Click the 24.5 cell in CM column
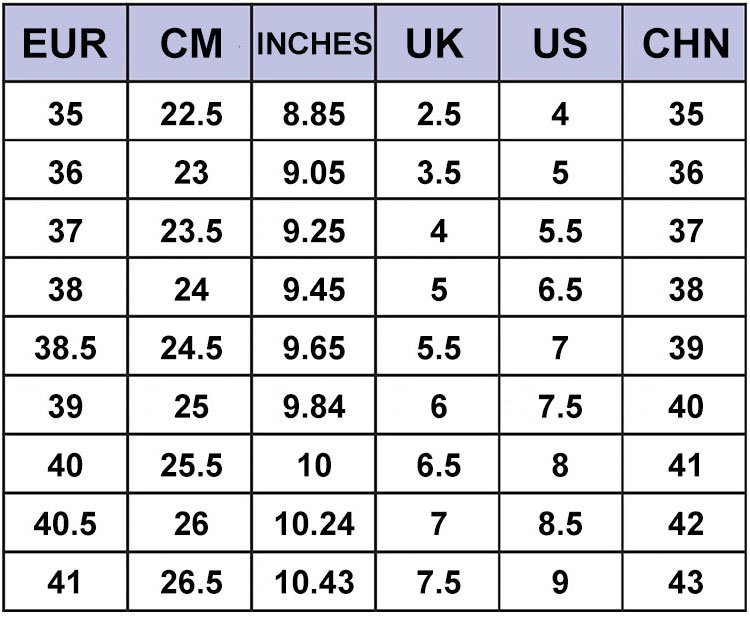Image resolution: width=750 pixels, height=617 pixels. tap(191, 348)
